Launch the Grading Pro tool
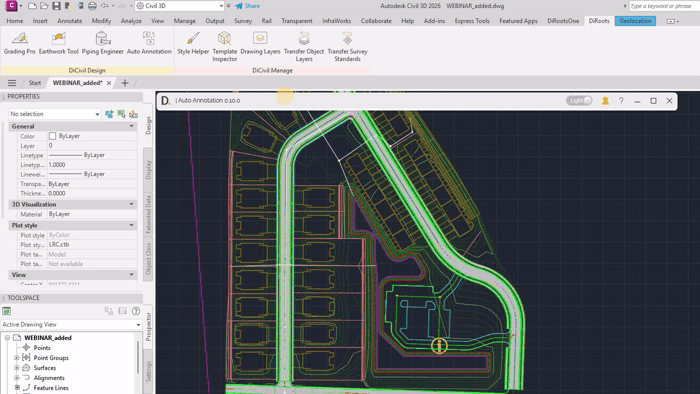 coord(20,43)
